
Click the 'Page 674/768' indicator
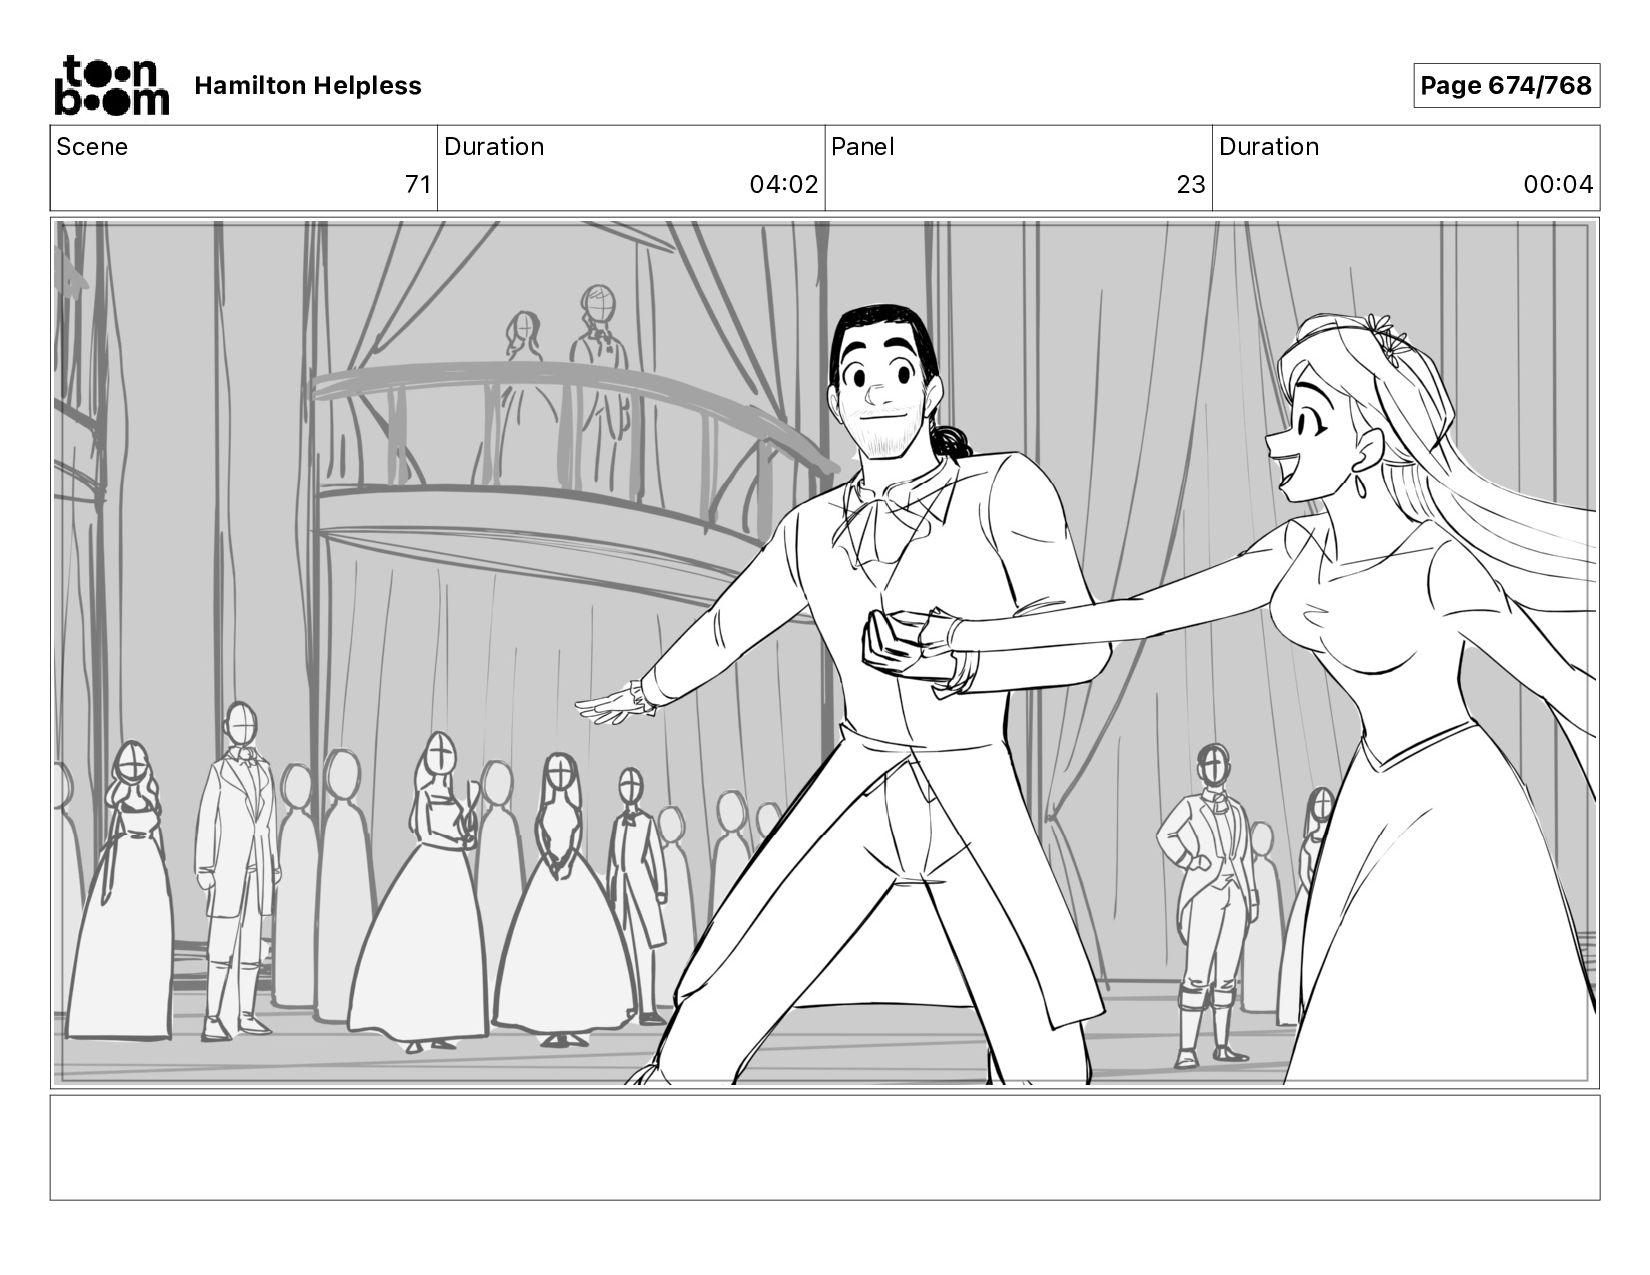[1506, 86]
